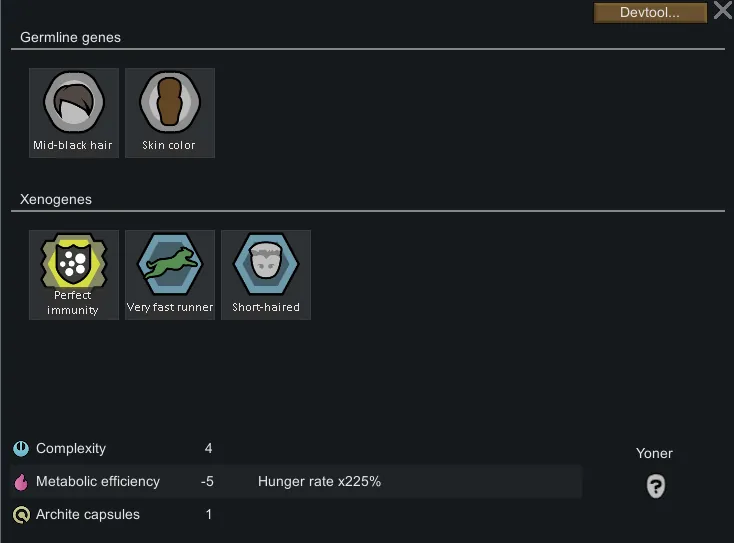This screenshot has height=543, width=734.
Task: Click the Yoner xenotype name
Action: click(654, 454)
